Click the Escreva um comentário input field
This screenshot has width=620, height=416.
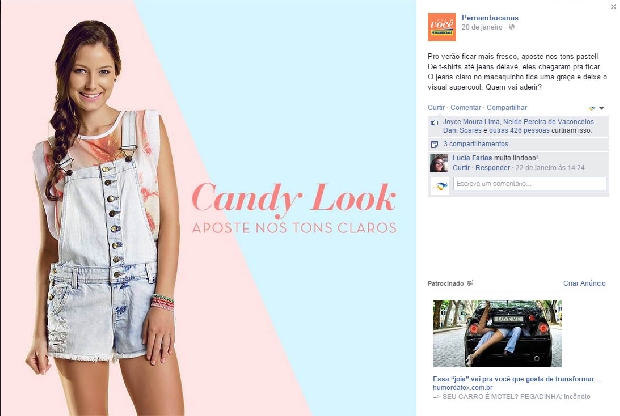pyautogui.click(x=529, y=184)
